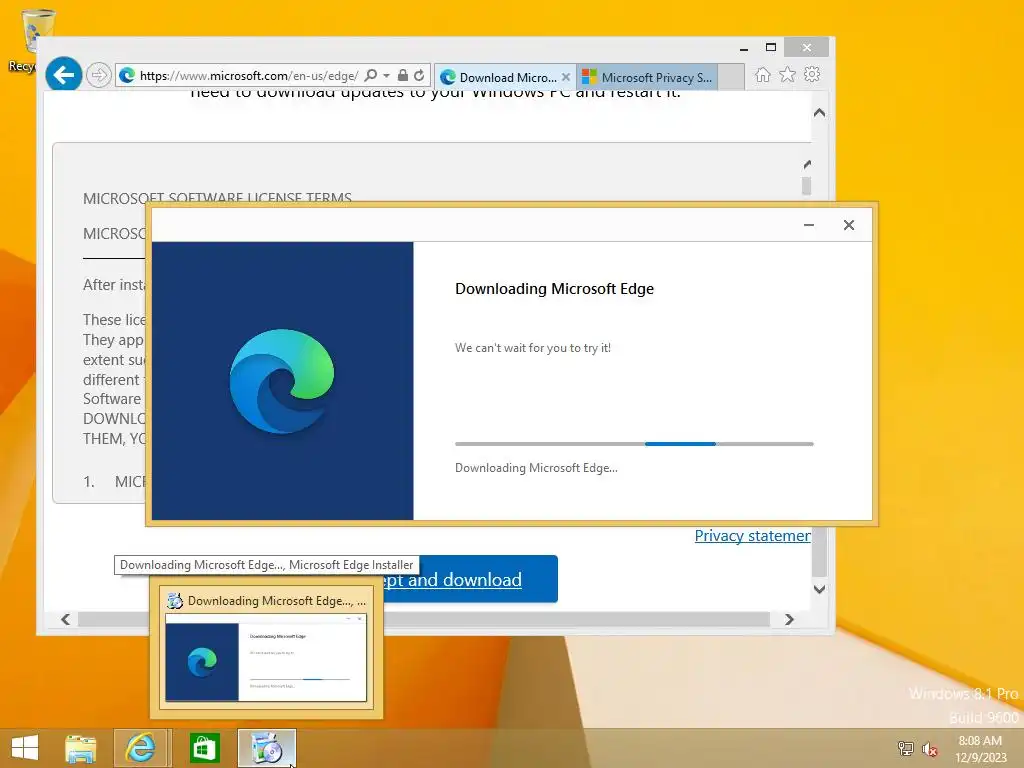Screen dimensions: 1024x768
Task: Open a new tab in Internet Explorer
Action: 731,77
